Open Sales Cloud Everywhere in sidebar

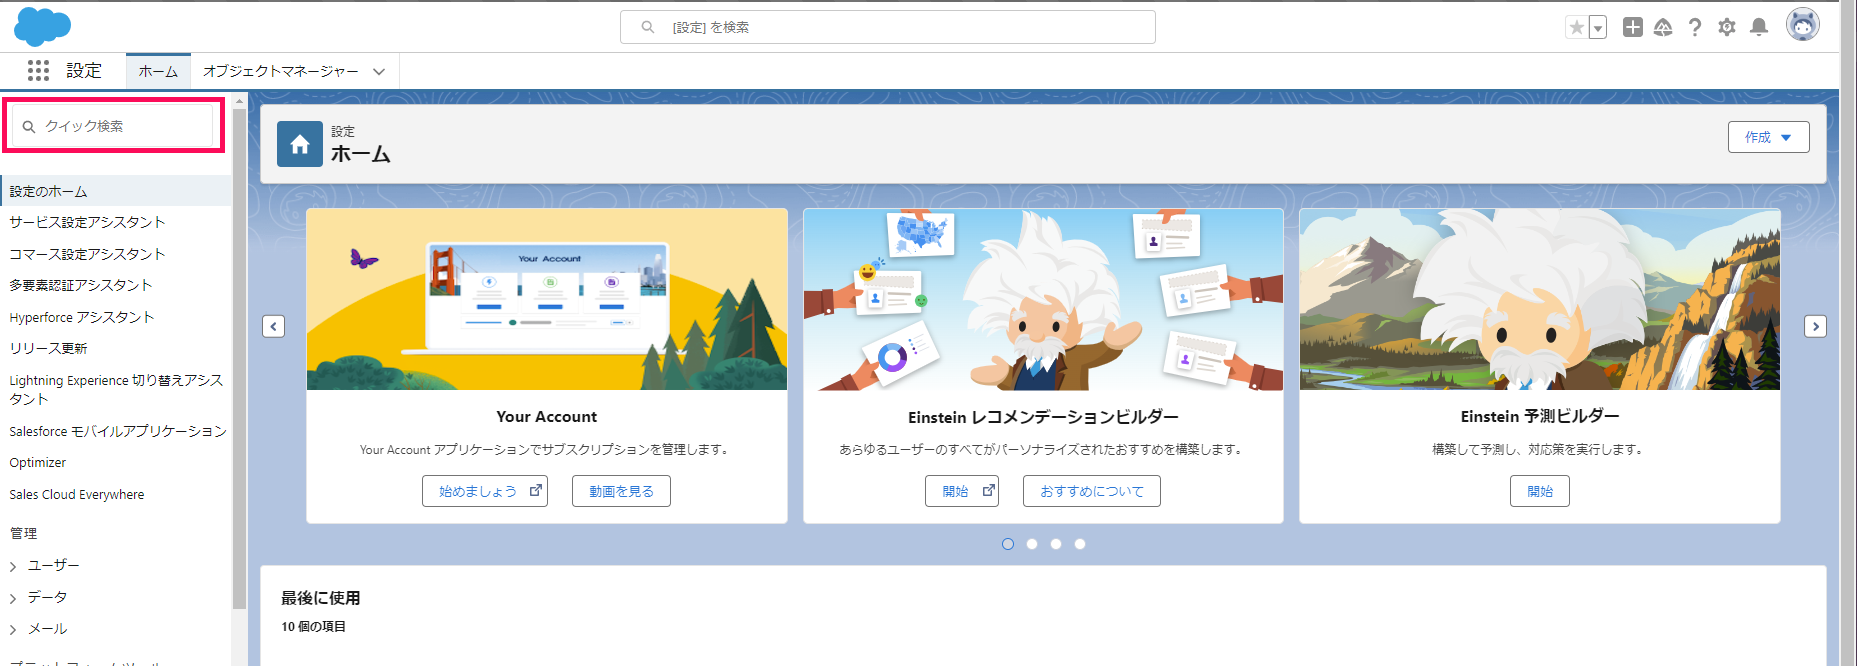[x=77, y=494]
